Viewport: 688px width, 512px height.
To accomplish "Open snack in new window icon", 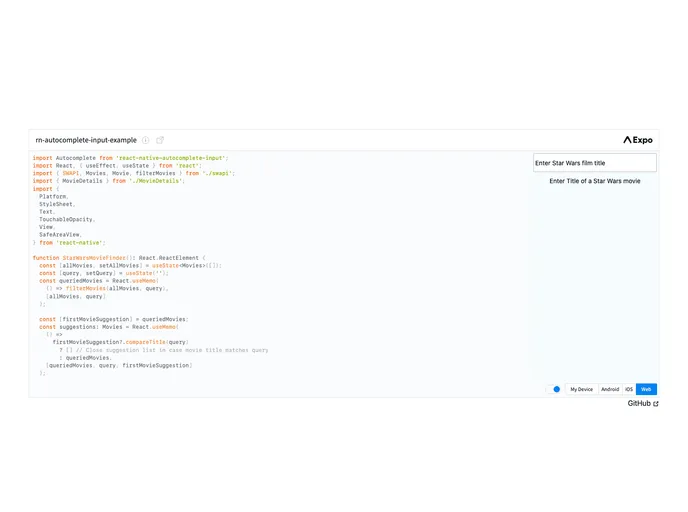I will (x=160, y=140).
